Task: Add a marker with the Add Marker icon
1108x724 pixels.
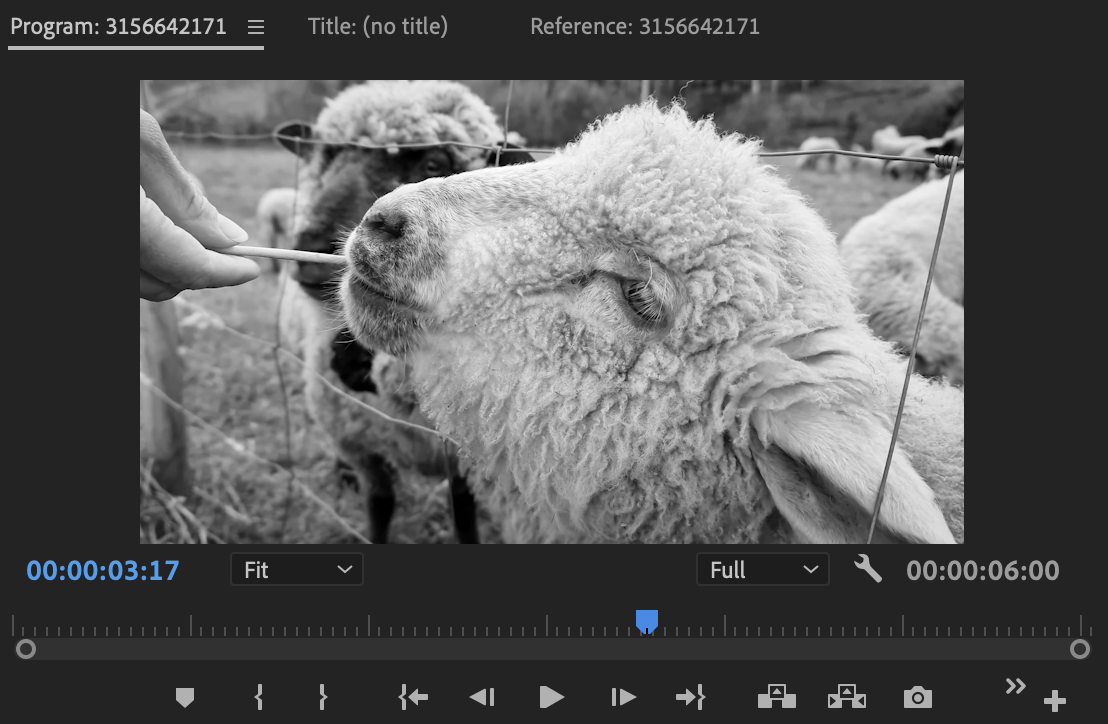Action: pyautogui.click(x=184, y=697)
